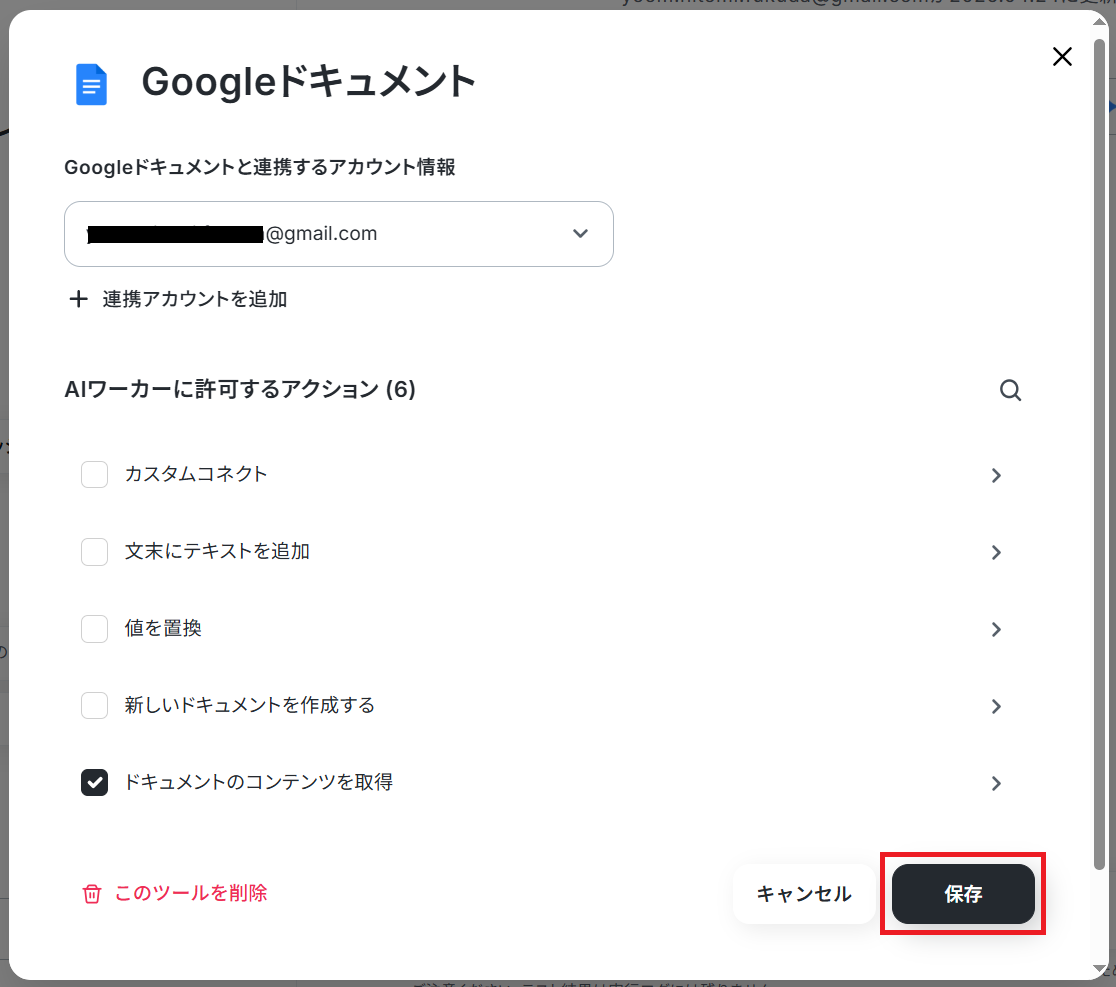Click the Google Docs logo icon
Image resolution: width=1116 pixels, height=987 pixels.
(91, 84)
